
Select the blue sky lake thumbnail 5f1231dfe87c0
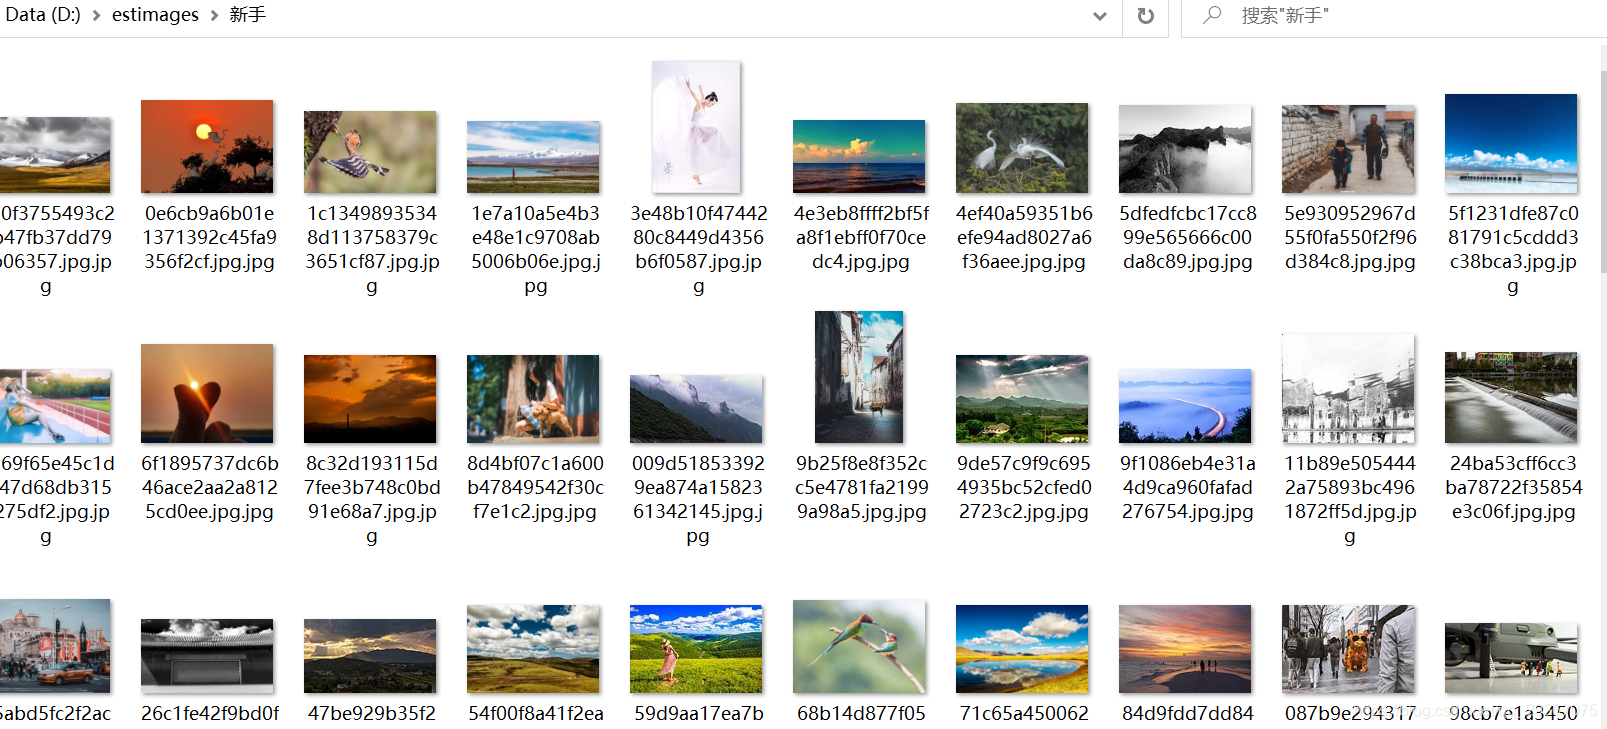tap(1511, 143)
